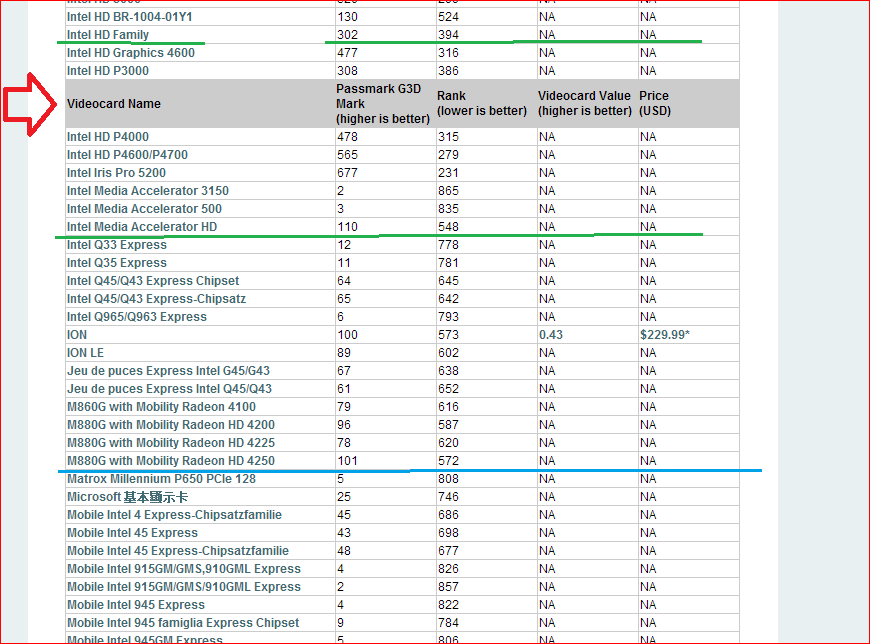This screenshot has height=644, width=870.
Task: Click G3D Mark 89 in ION LE row
Action: [344, 353]
